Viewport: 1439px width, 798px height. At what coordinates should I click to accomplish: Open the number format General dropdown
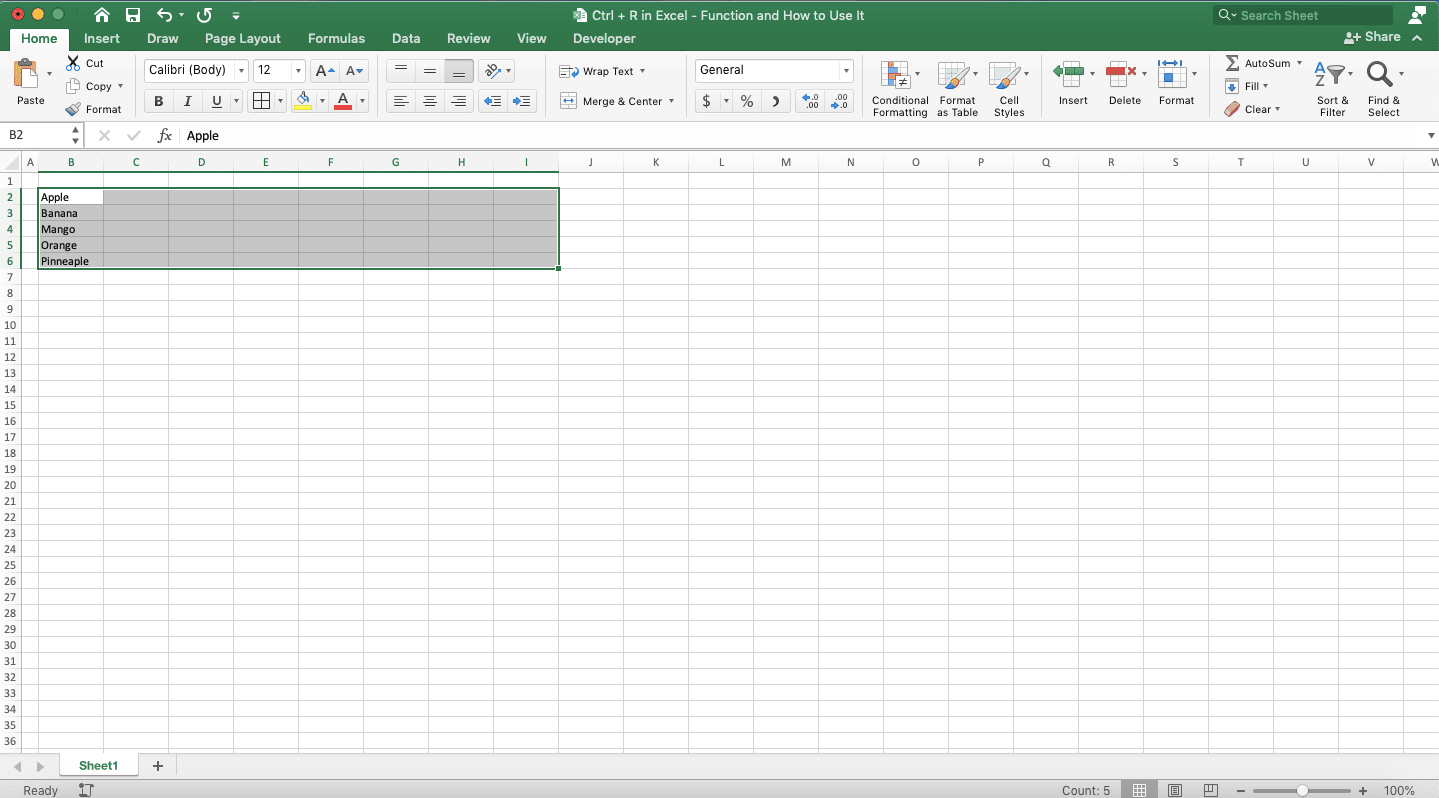click(845, 70)
